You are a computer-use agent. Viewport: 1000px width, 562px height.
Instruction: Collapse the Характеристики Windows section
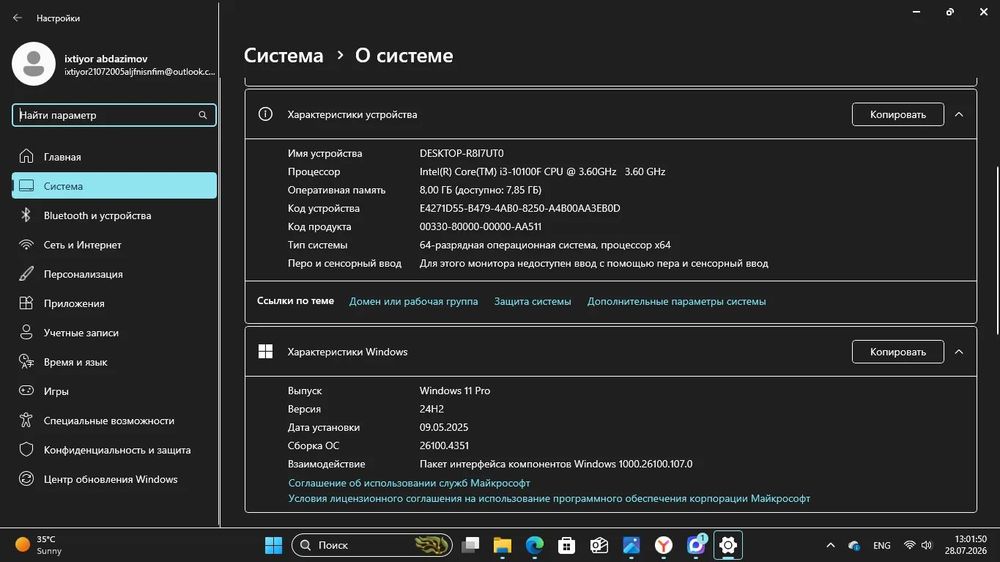[959, 351]
